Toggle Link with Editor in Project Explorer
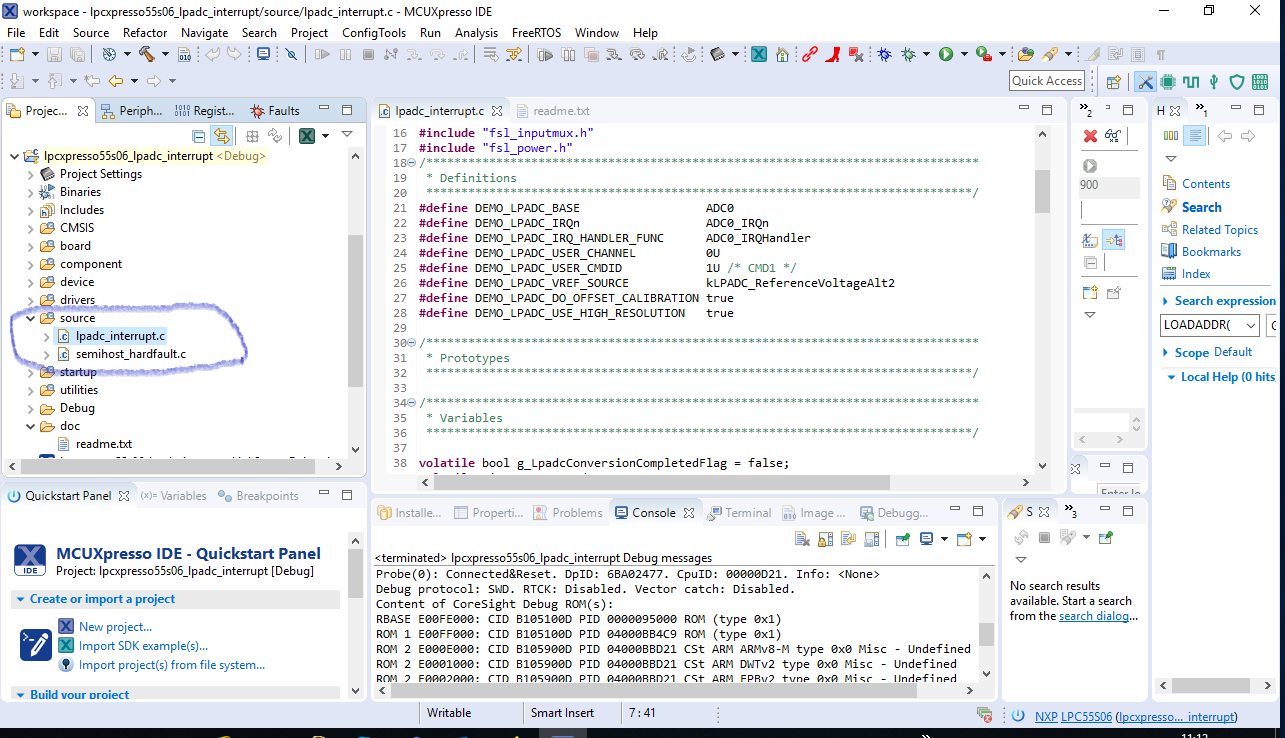 coord(221,136)
